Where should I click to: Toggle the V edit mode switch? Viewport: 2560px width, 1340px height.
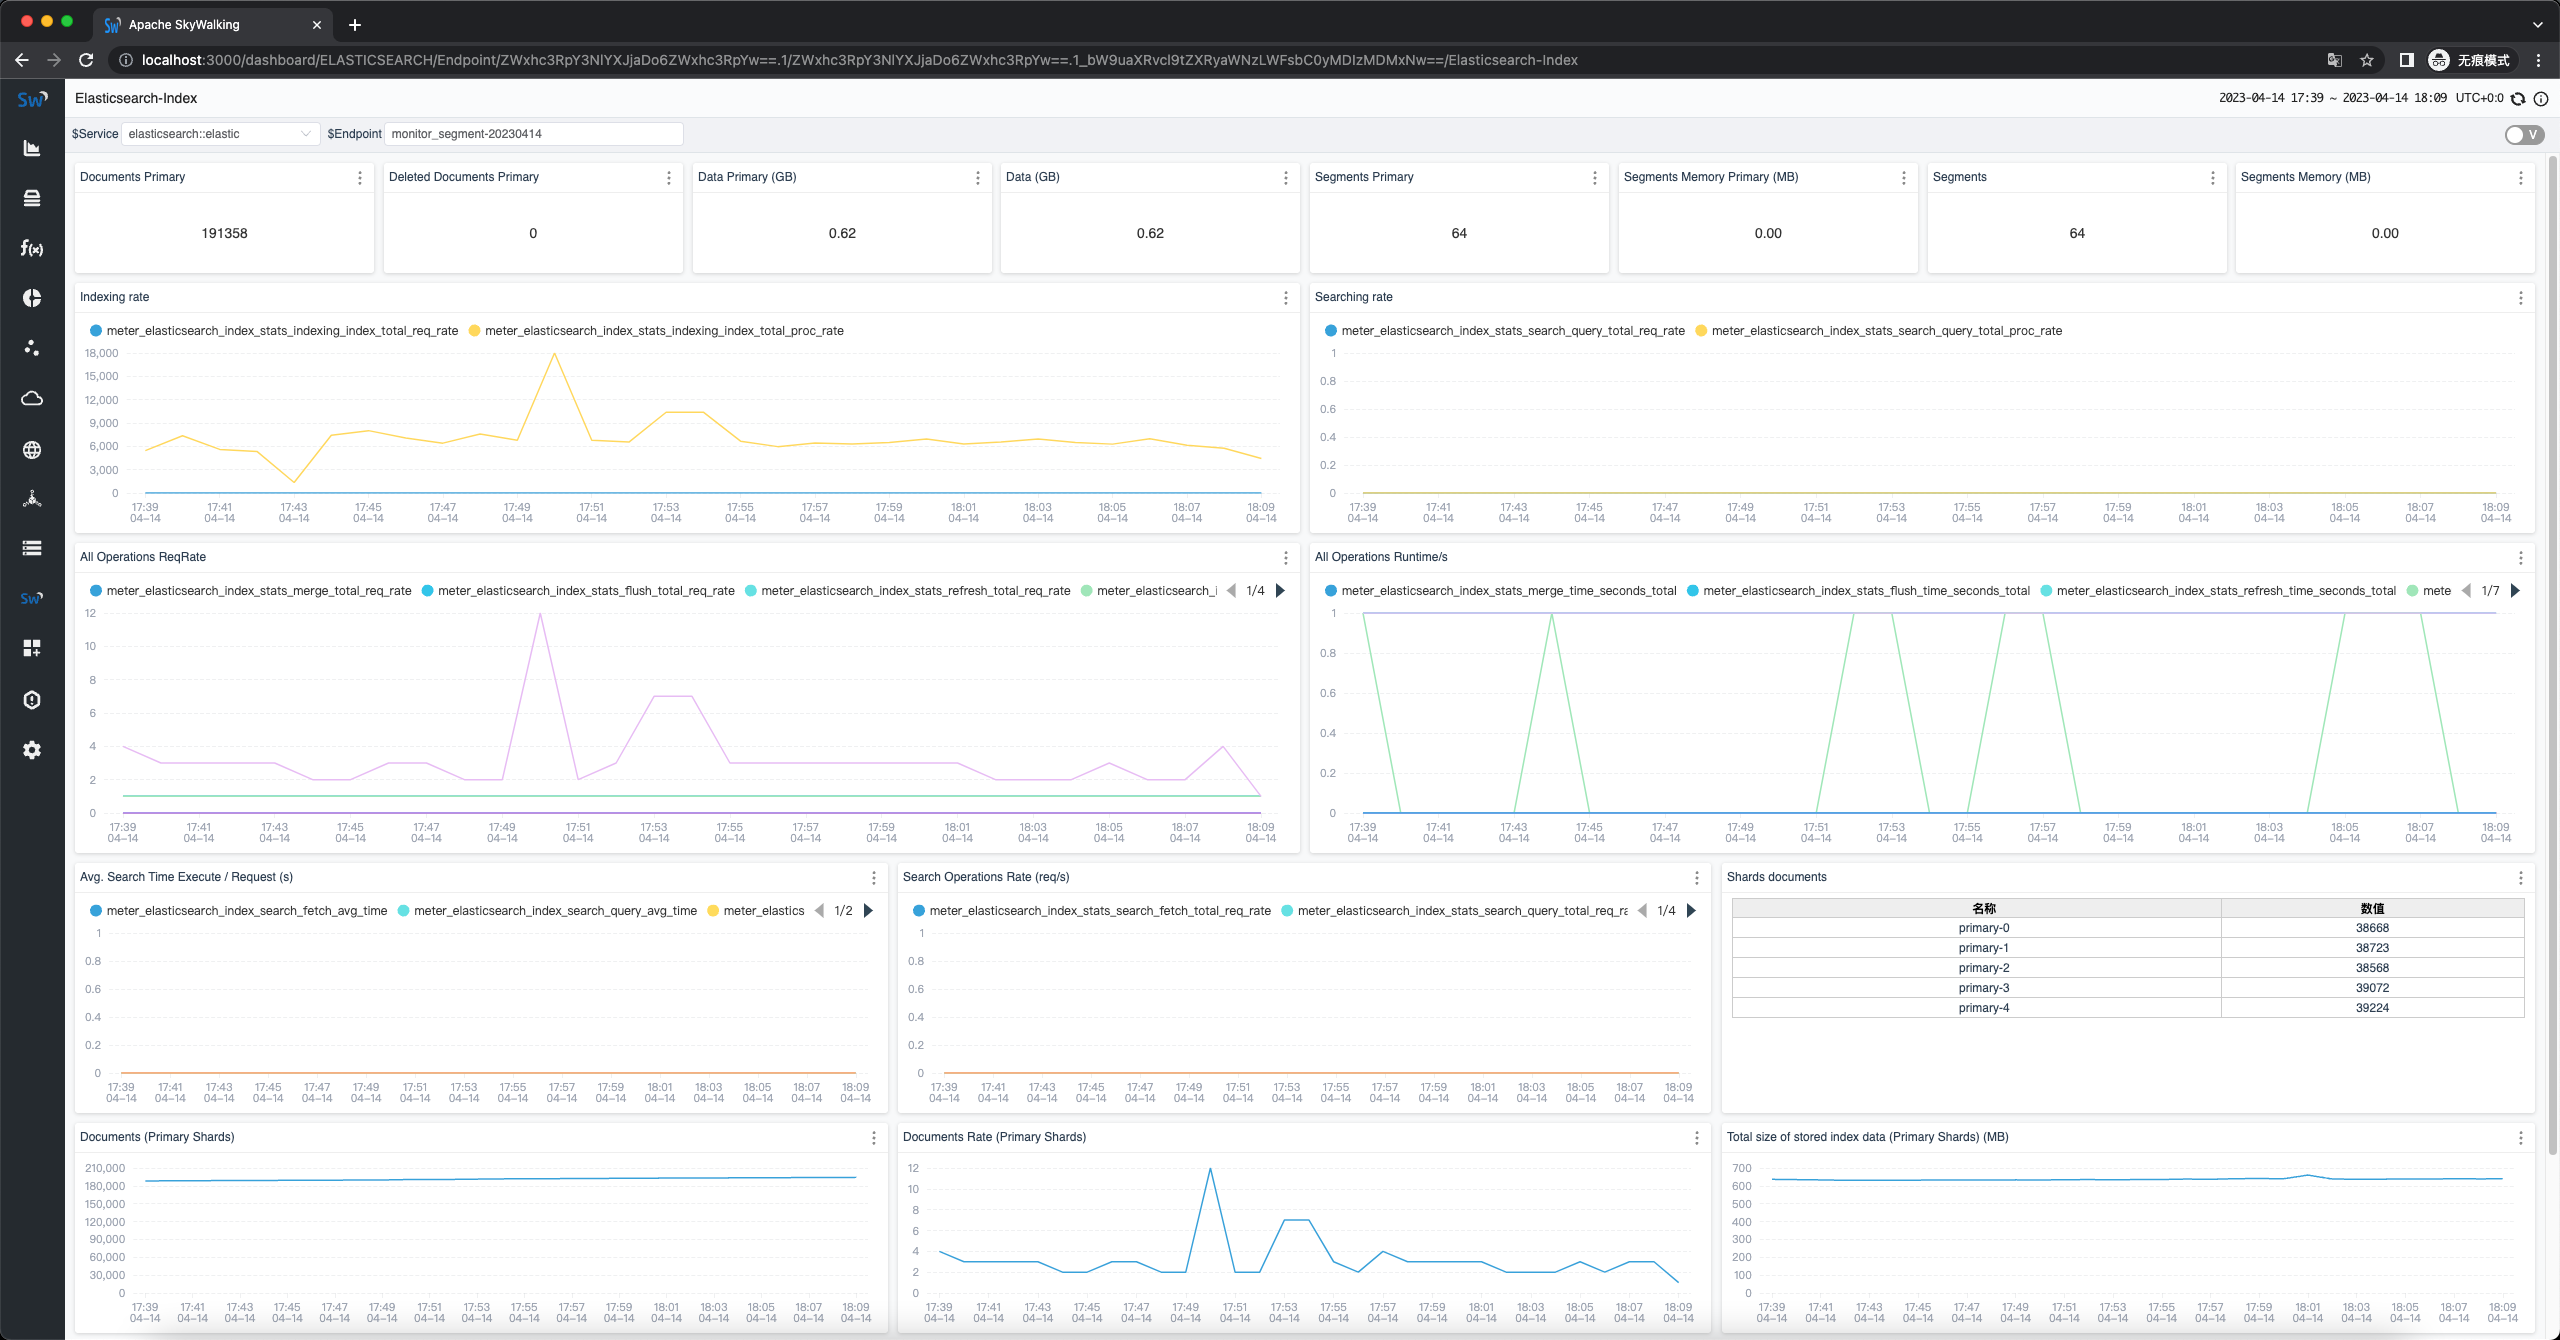(x=2523, y=134)
